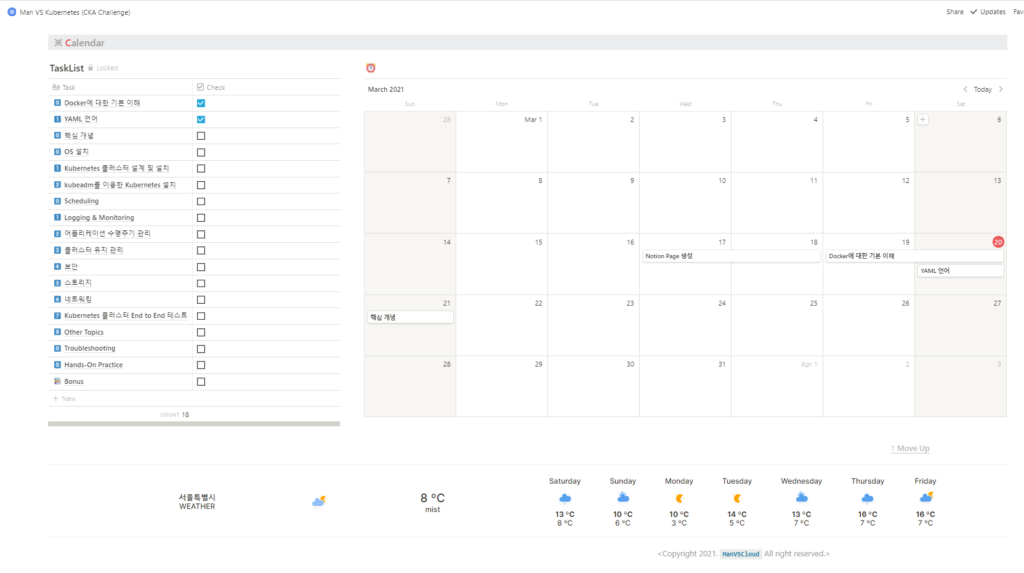Click the horizontal scrollbar under TaskList
The height and width of the screenshot is (573, 1024).
tap(193, 424)
